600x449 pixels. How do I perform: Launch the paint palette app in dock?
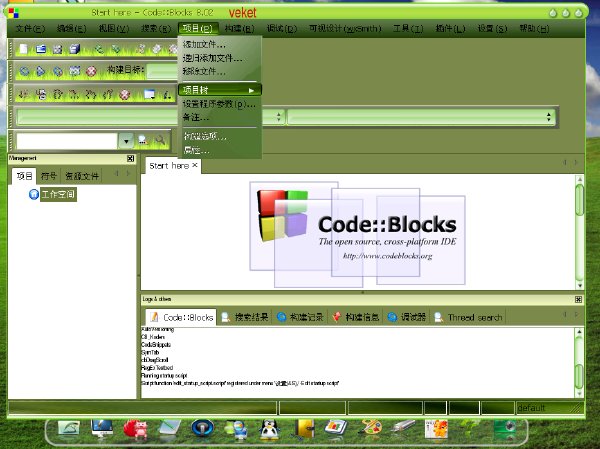coord(370,428)
